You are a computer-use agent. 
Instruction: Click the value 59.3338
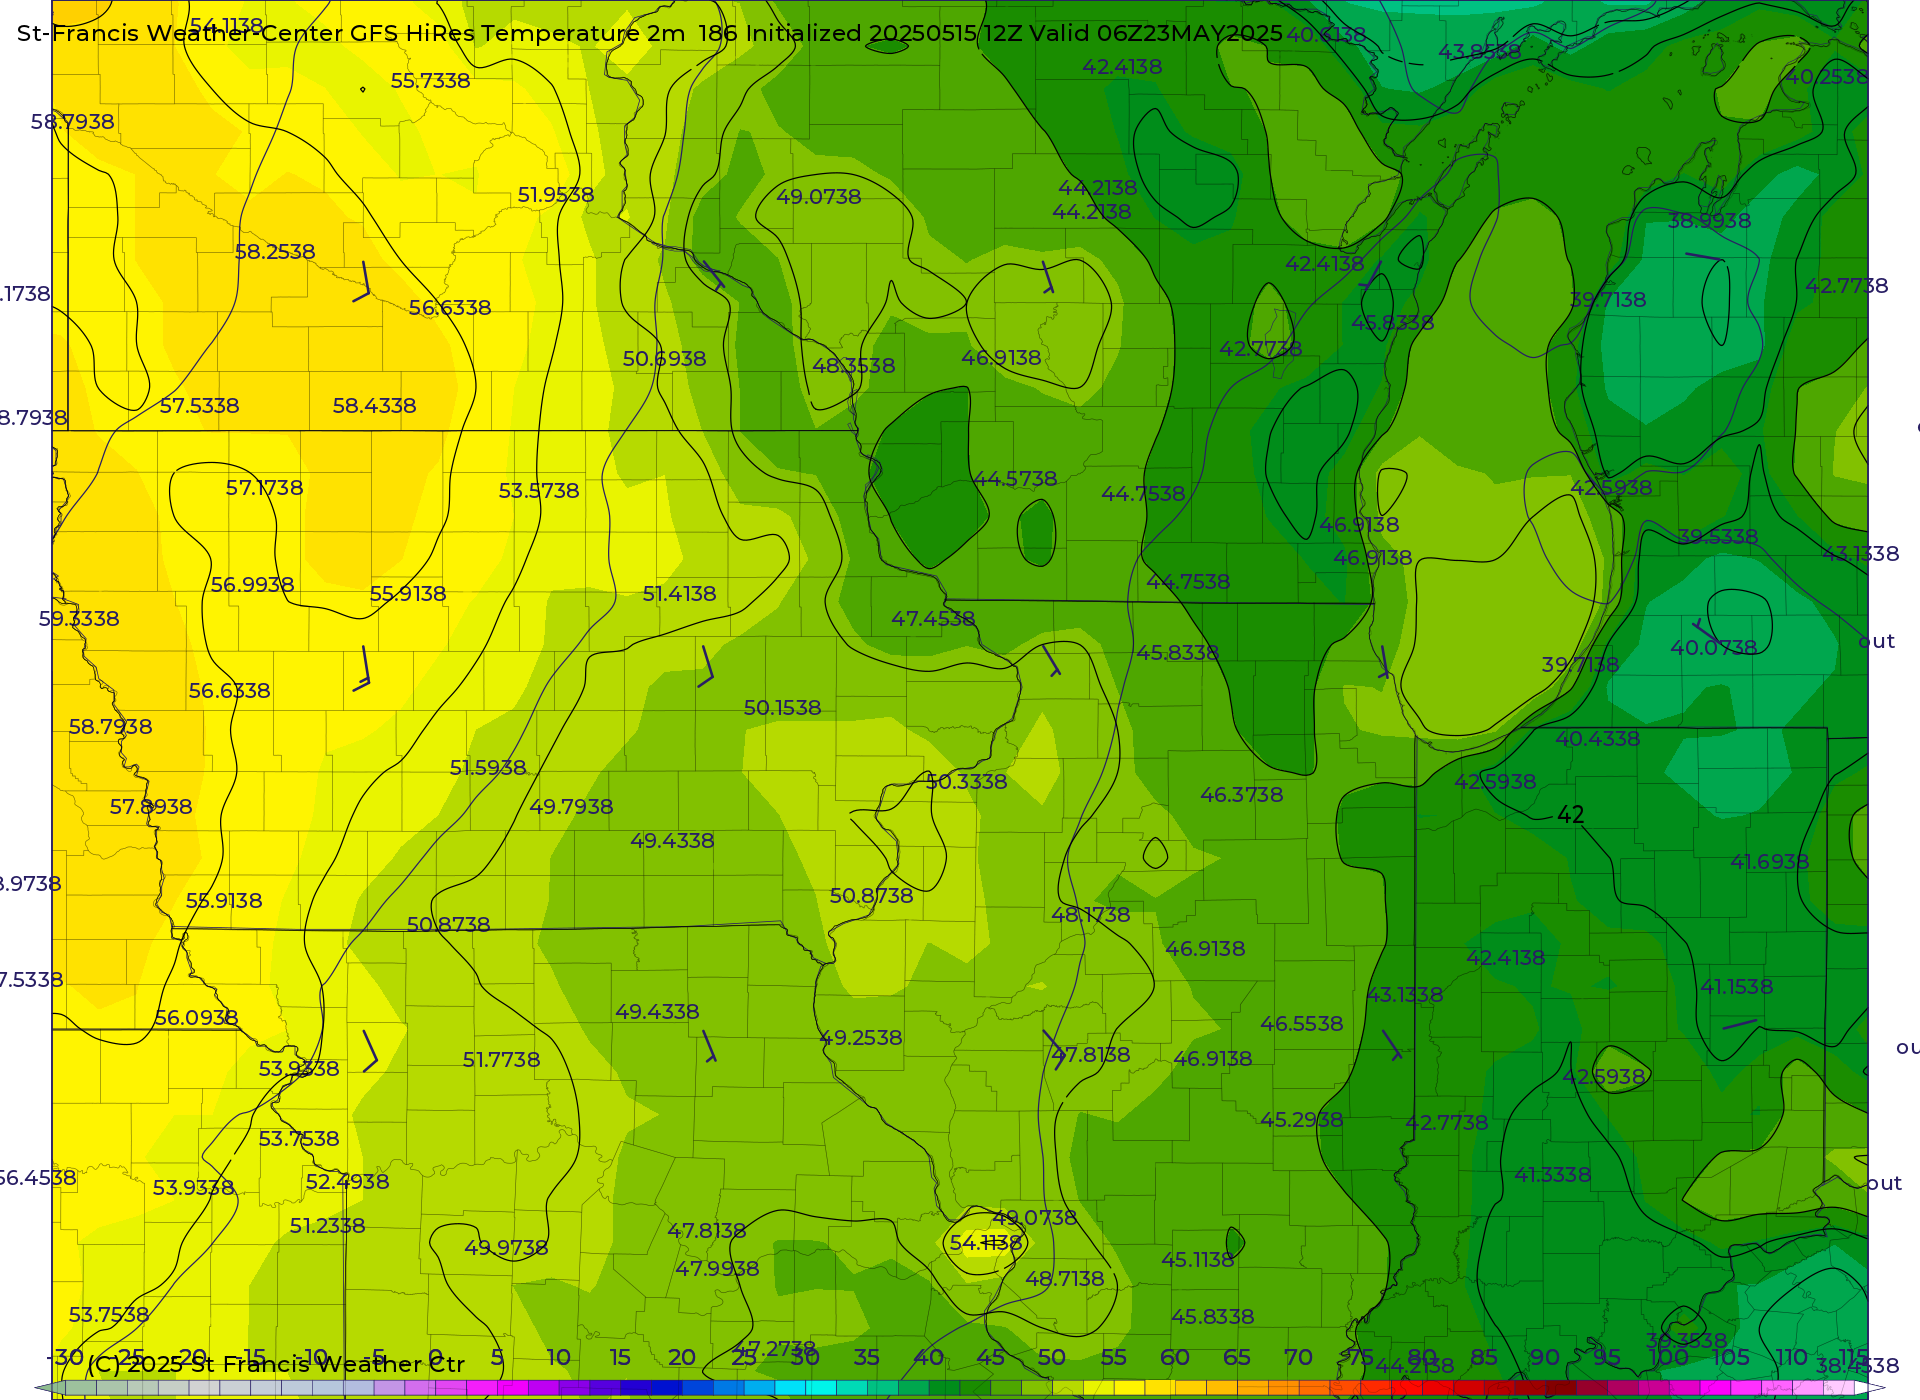tap(79, 619)
